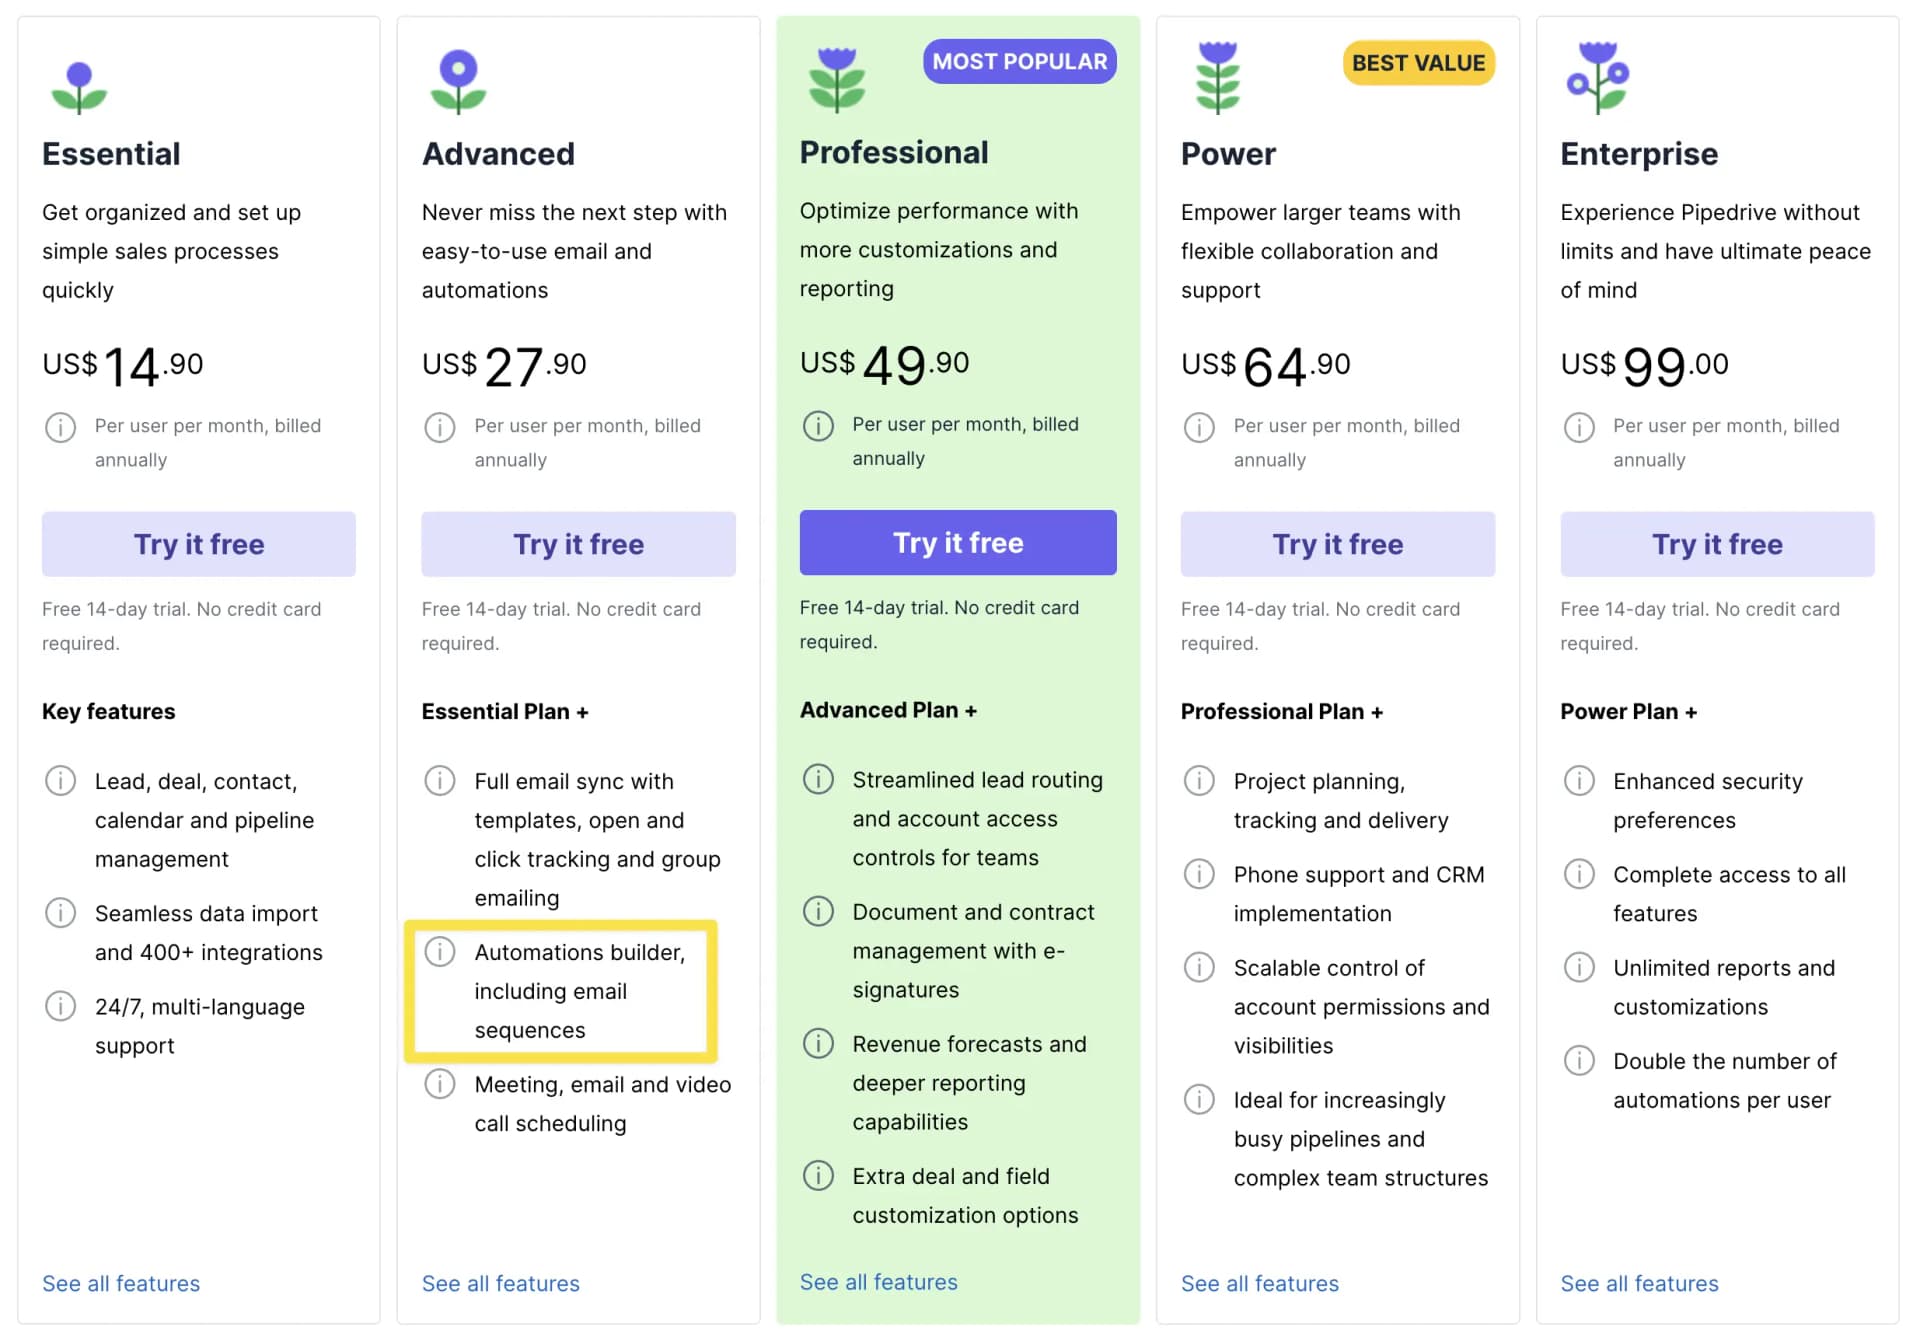
Task: Click the US$ 14.90 price
Action: click(123, 366)
